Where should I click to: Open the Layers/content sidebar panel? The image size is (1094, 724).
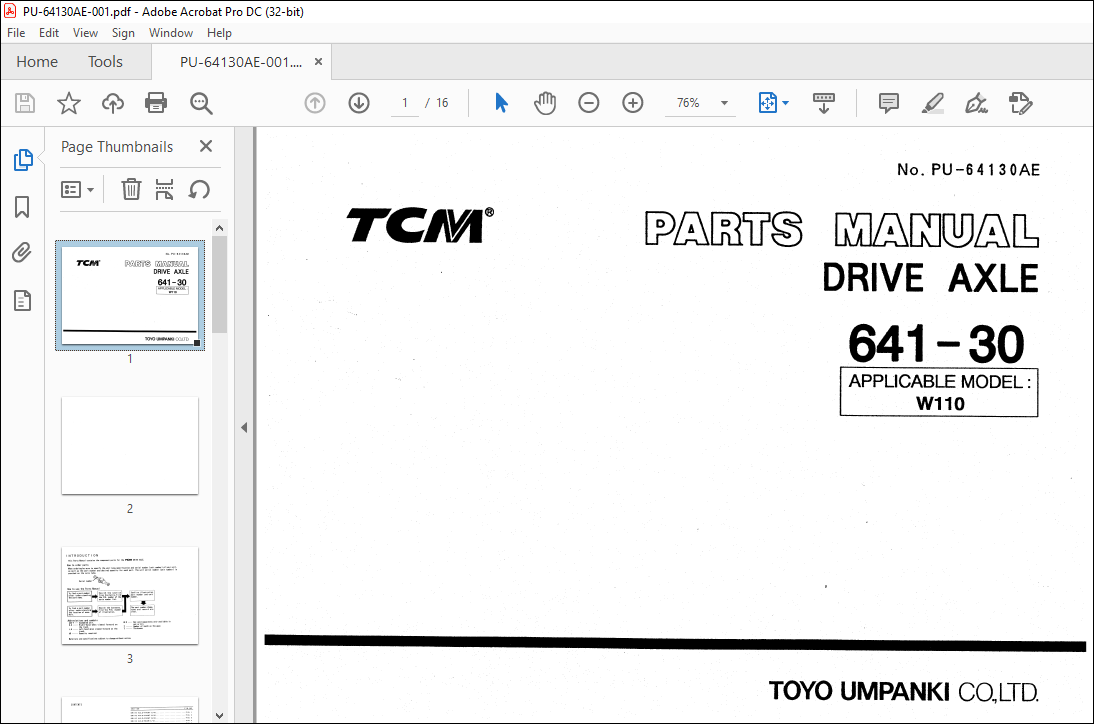point(22,301)
